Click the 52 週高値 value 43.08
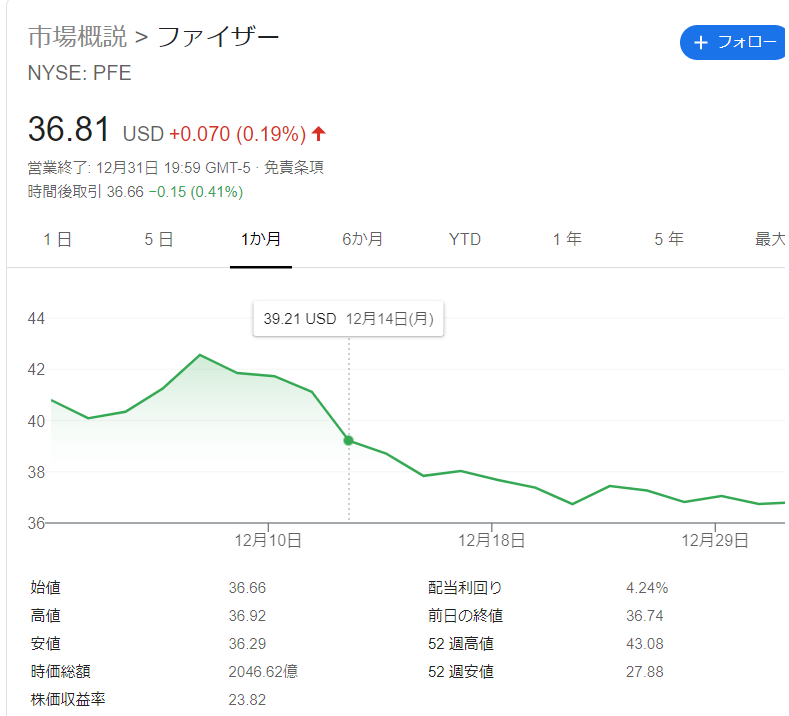The width and height of the screenshot is (789, 716). pyautogui.click(x=645, y=644)
